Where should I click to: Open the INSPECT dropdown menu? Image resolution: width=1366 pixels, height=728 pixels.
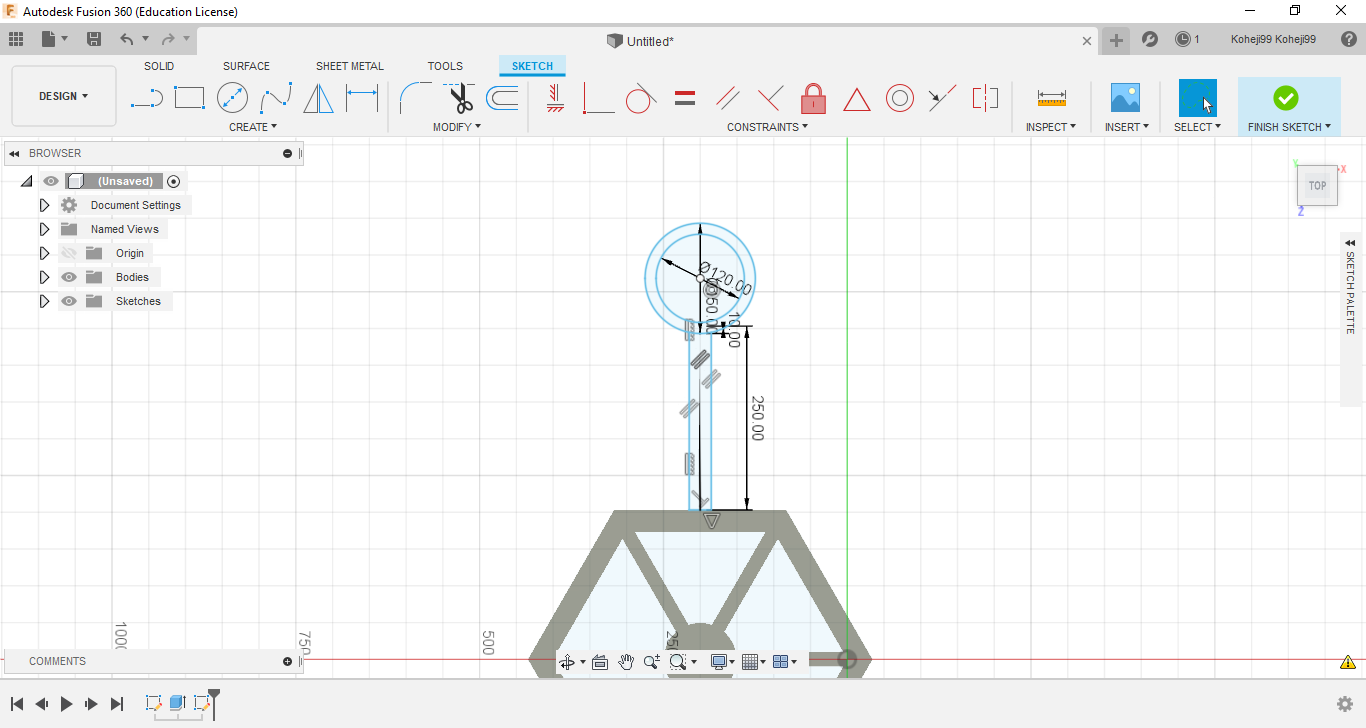(x=1051, y=127)
